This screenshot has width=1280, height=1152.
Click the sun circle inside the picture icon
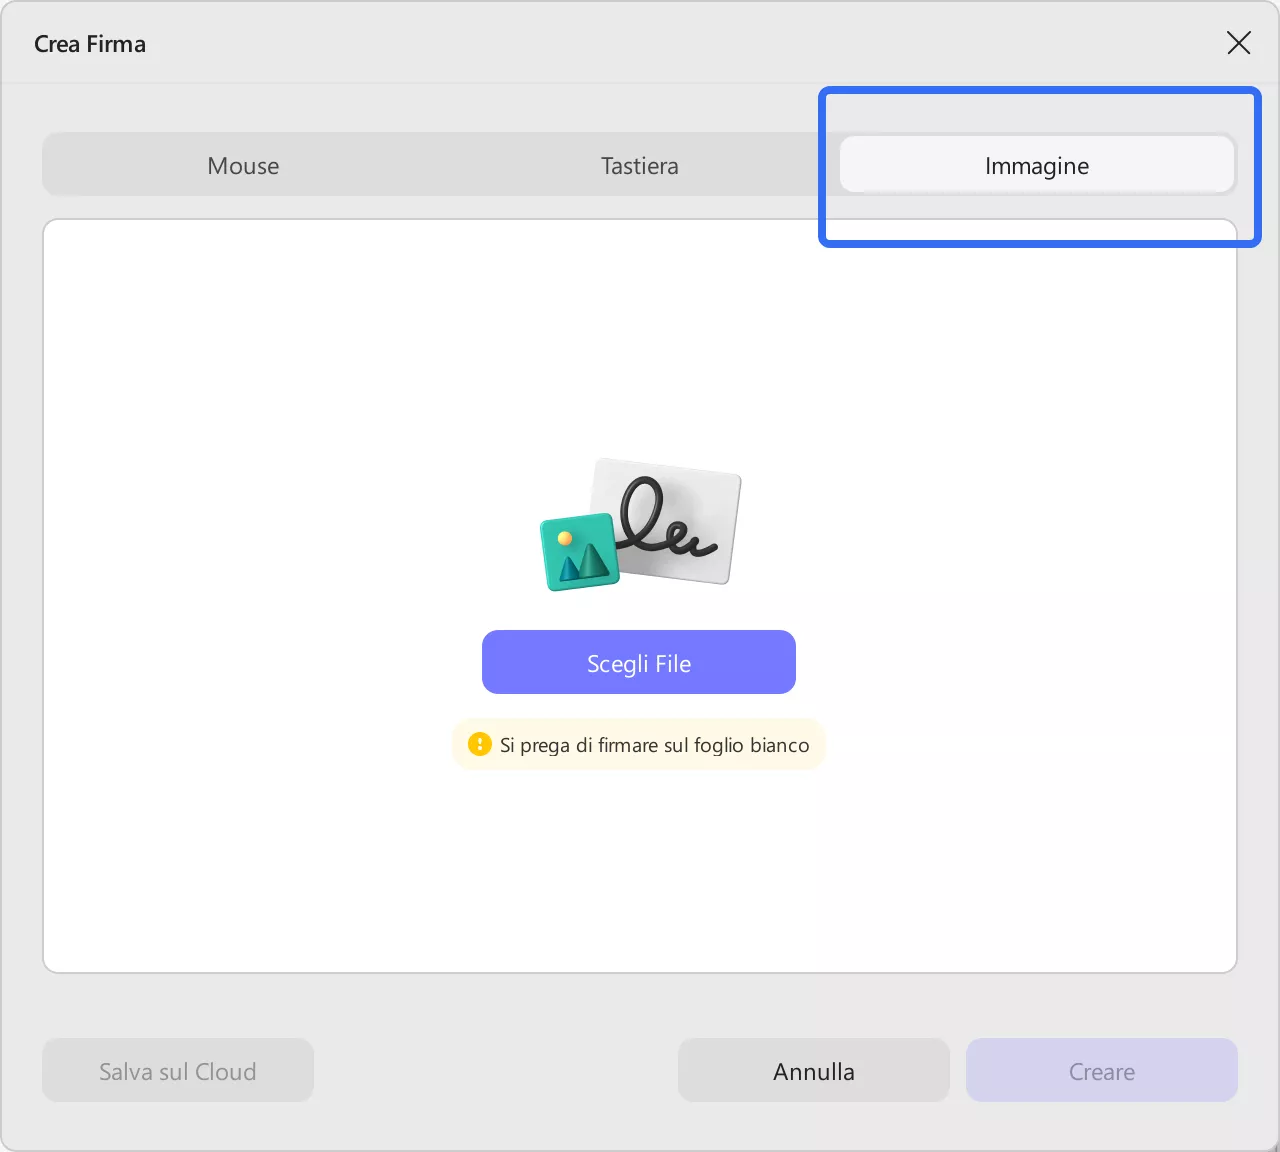coord(567,540)
